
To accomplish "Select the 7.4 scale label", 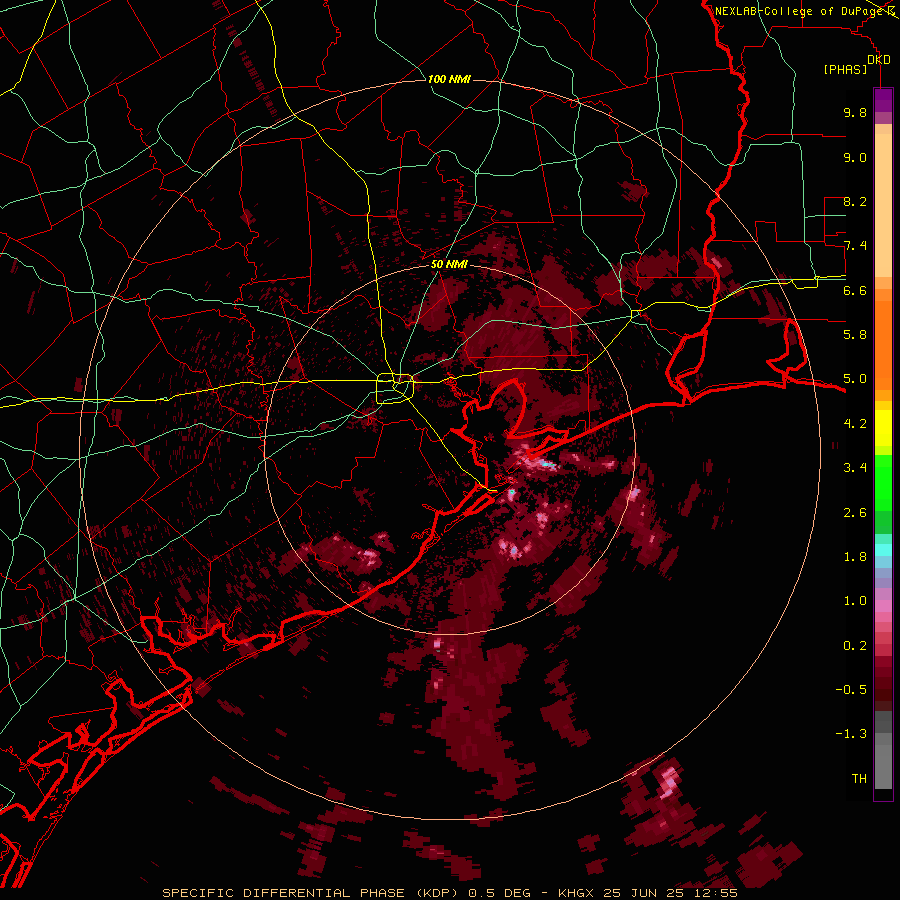I will click(855, 246).
